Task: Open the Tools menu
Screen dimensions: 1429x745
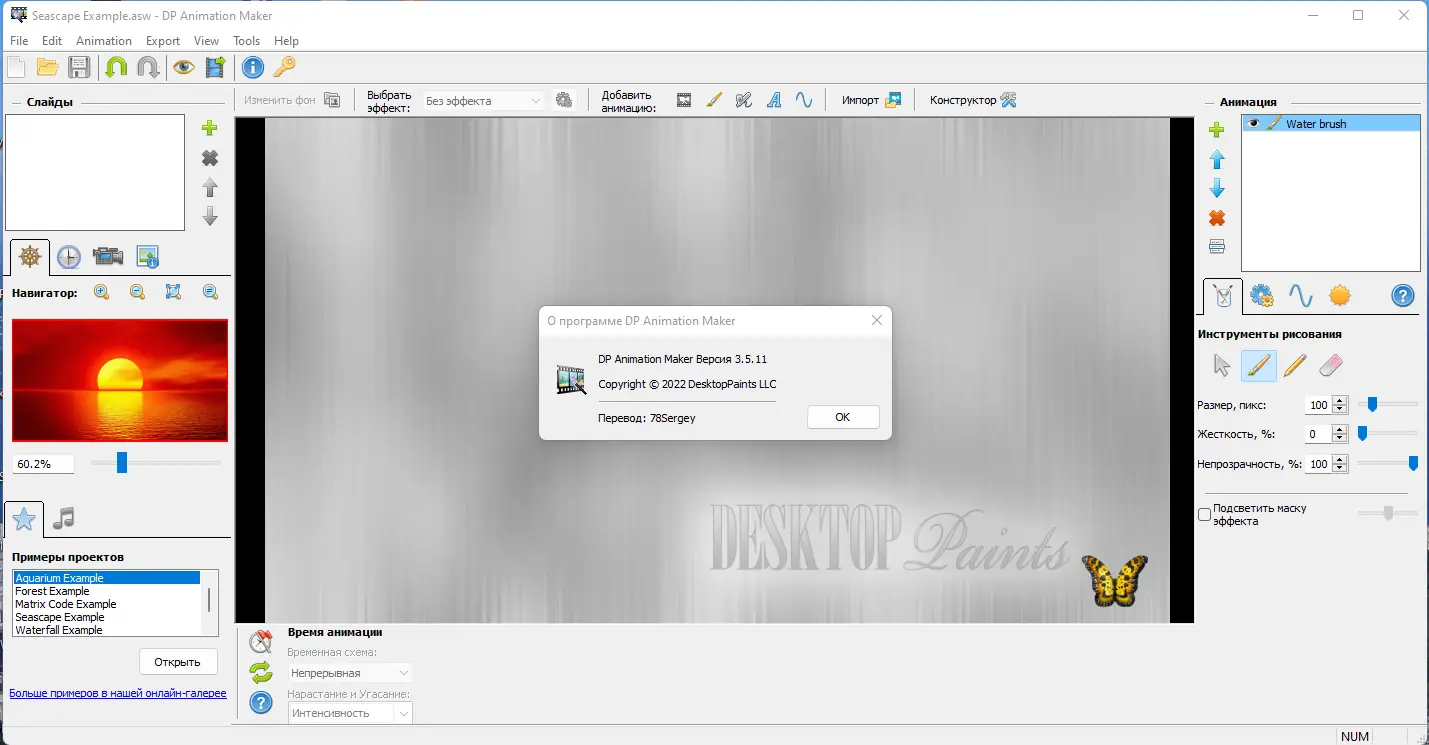Action: pyautogui.click(x=246, y=41)
